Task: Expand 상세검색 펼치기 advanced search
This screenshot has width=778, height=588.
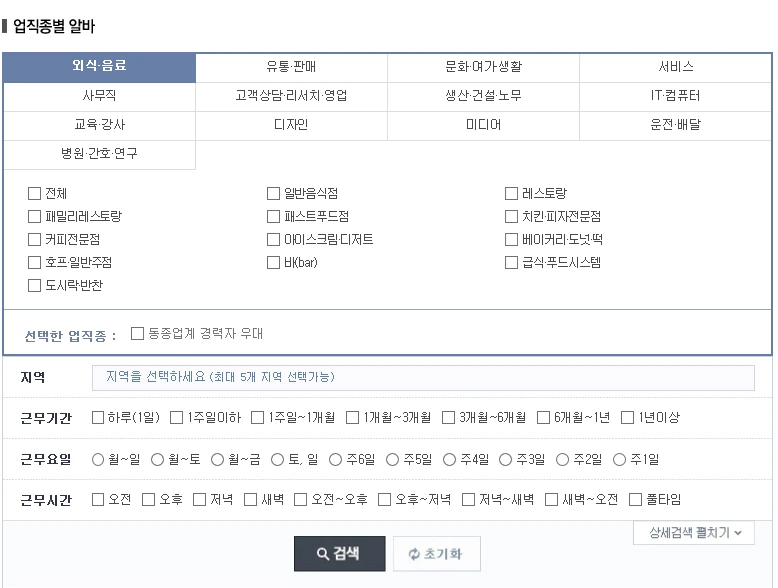Action: pos(694,533)
